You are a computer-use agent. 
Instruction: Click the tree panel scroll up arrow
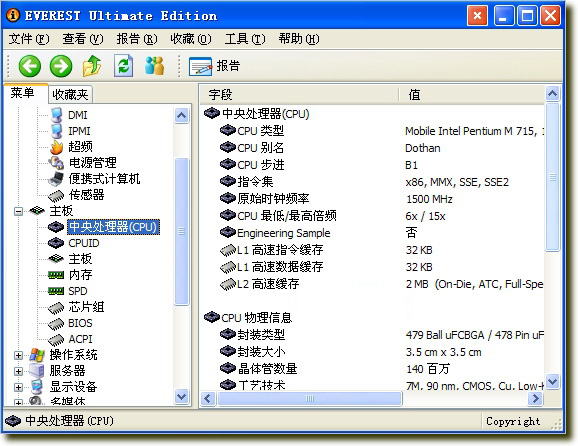[x=181, y=115]
